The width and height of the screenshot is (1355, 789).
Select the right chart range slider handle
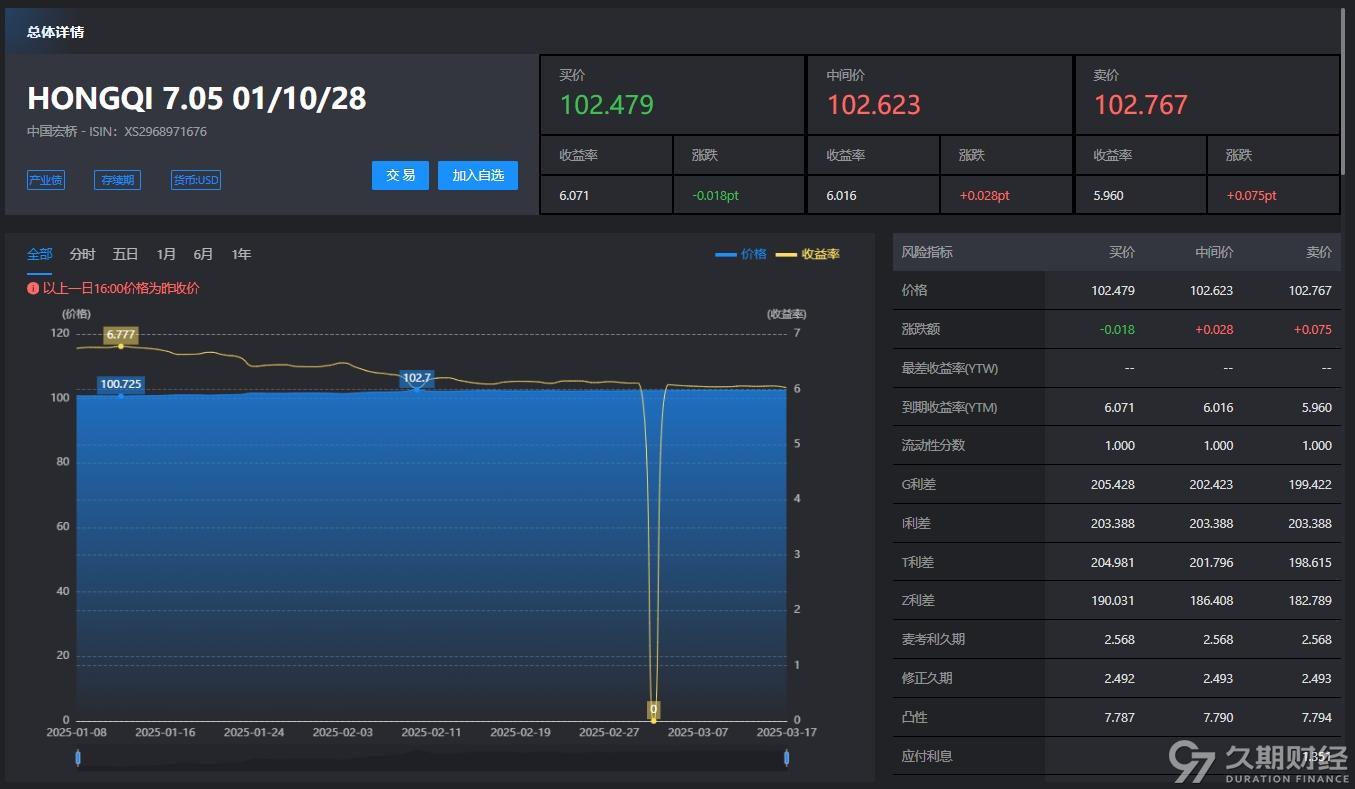click(787, 758)
